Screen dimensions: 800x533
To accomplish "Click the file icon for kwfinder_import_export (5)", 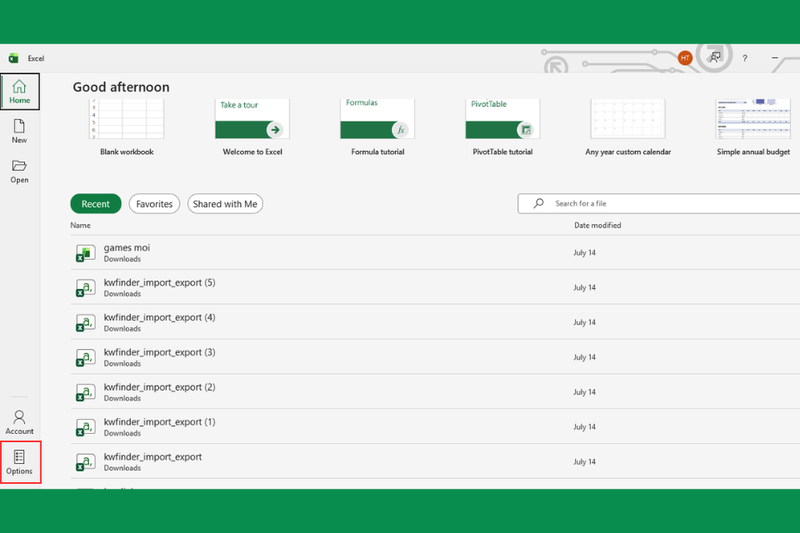I will [85, 288].
